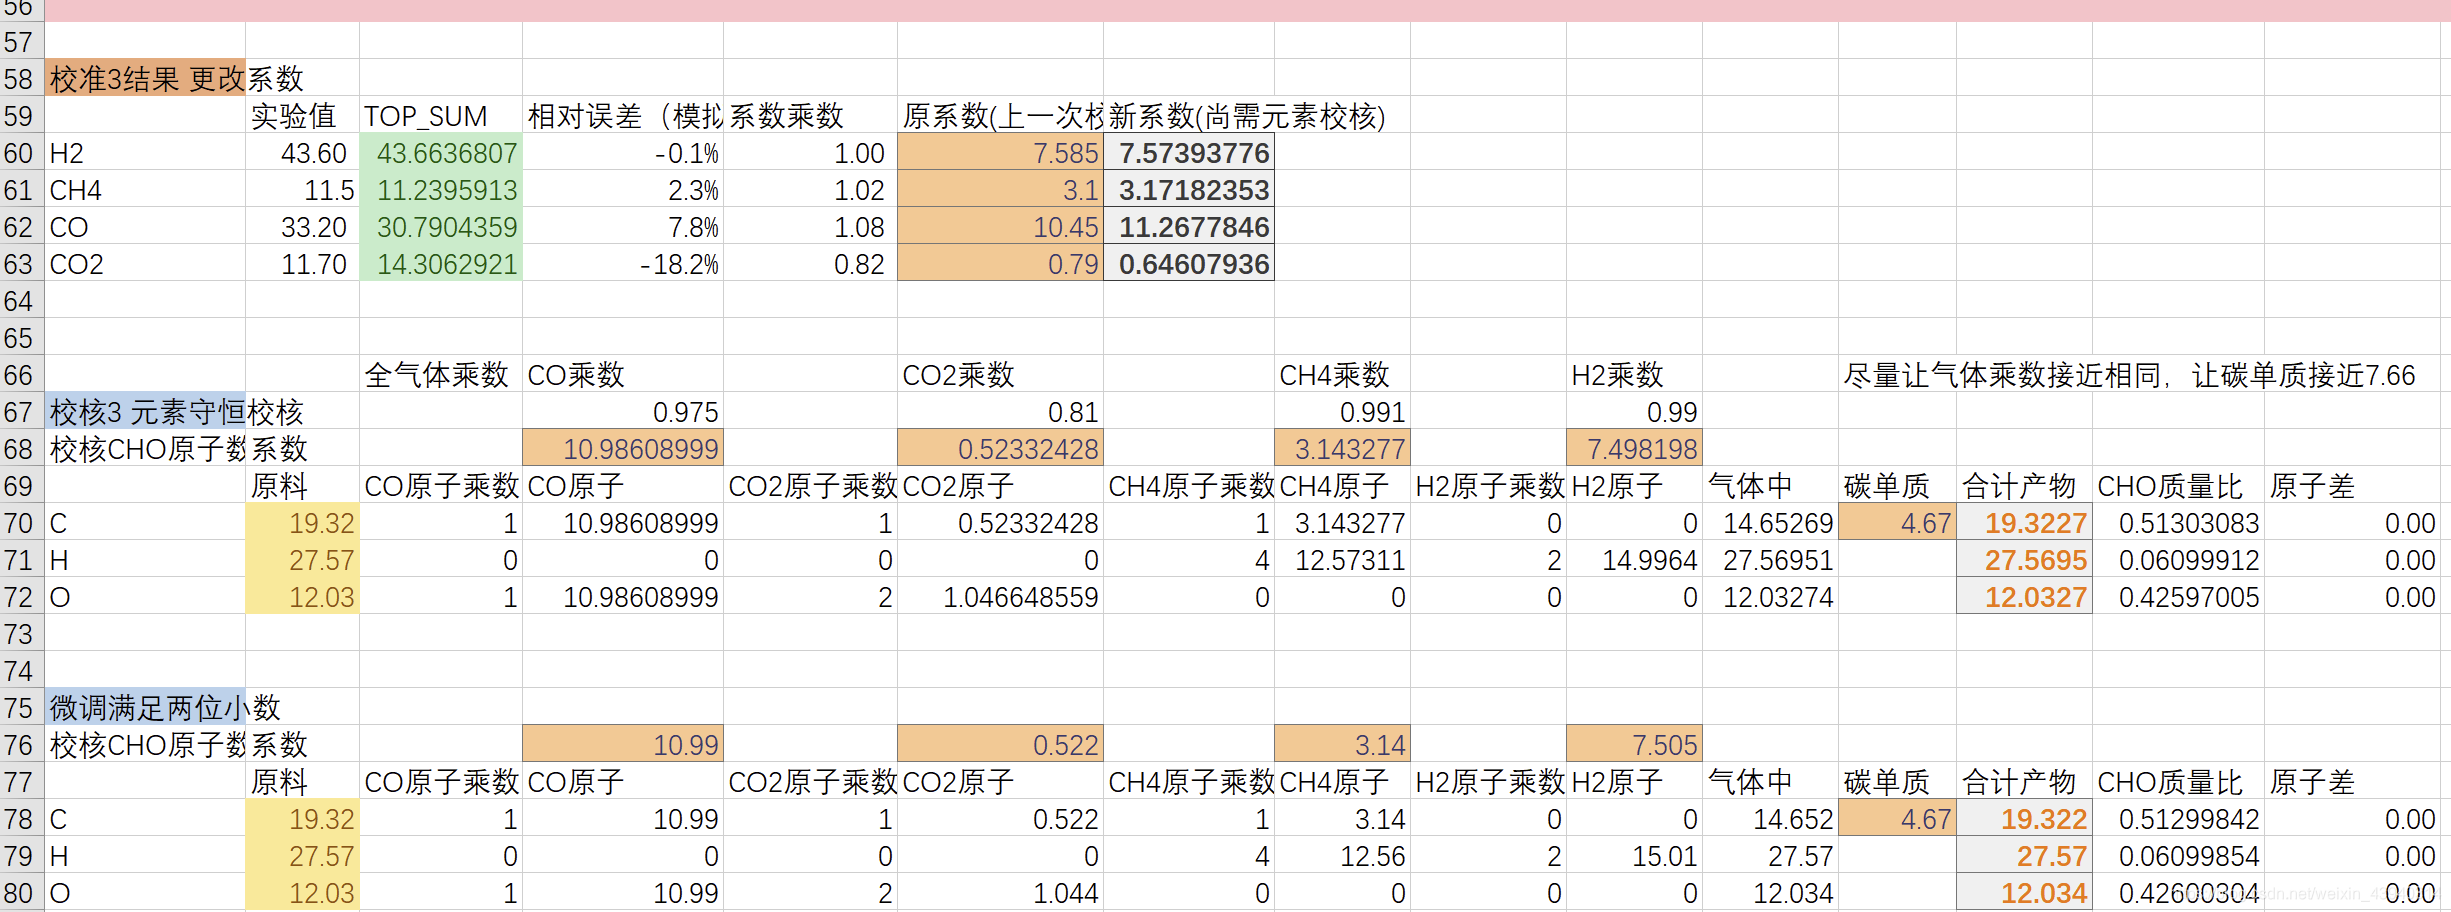Select value 12.57311
The height and width of the screenshot is (912, 2451).
[1342, 559]
